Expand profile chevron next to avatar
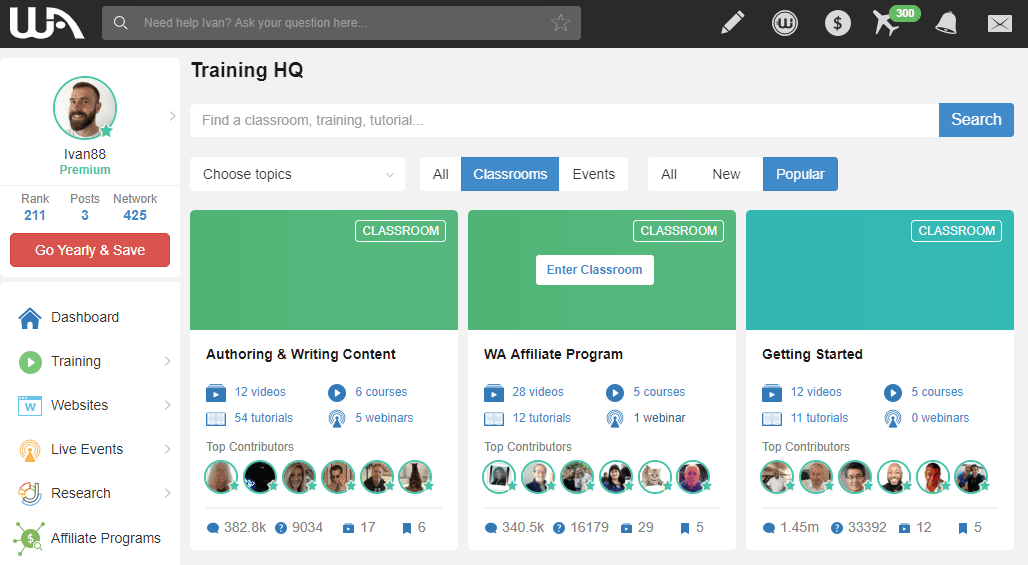Viewport: 1028px width, 565px height. 172,116
